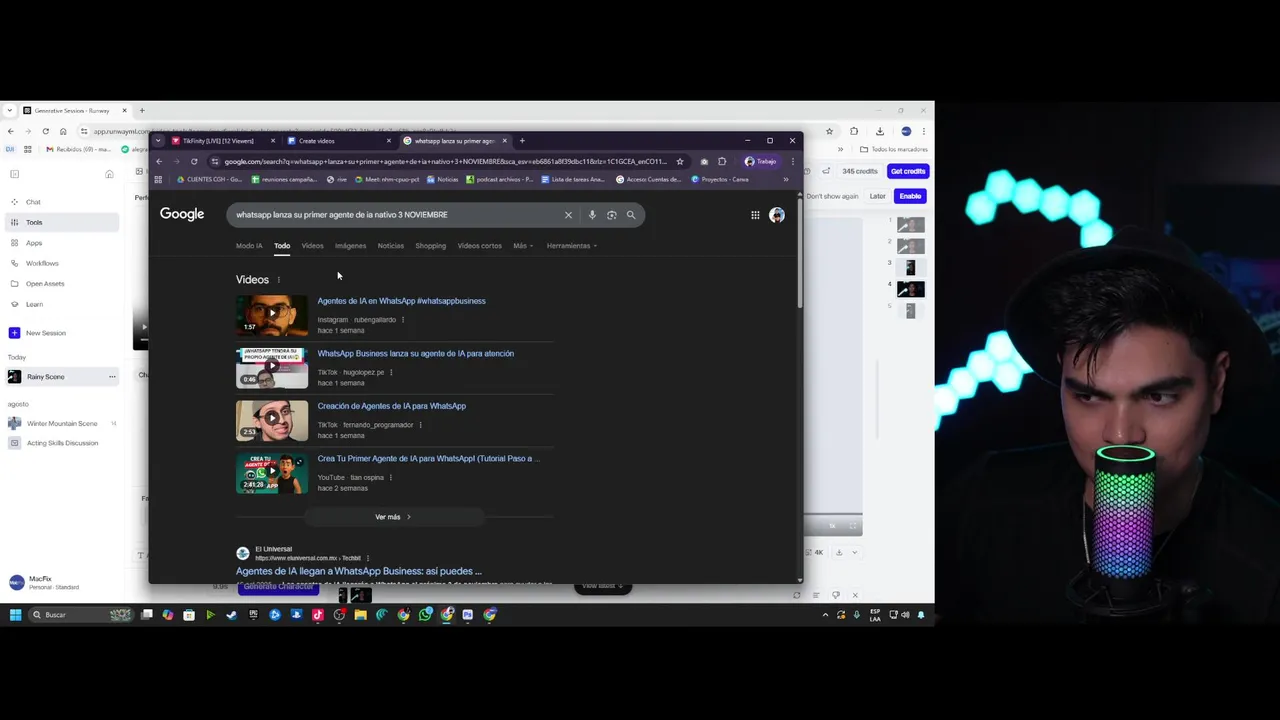
Task: Open options for rubengallardo Instagram video
Action: 403,320
